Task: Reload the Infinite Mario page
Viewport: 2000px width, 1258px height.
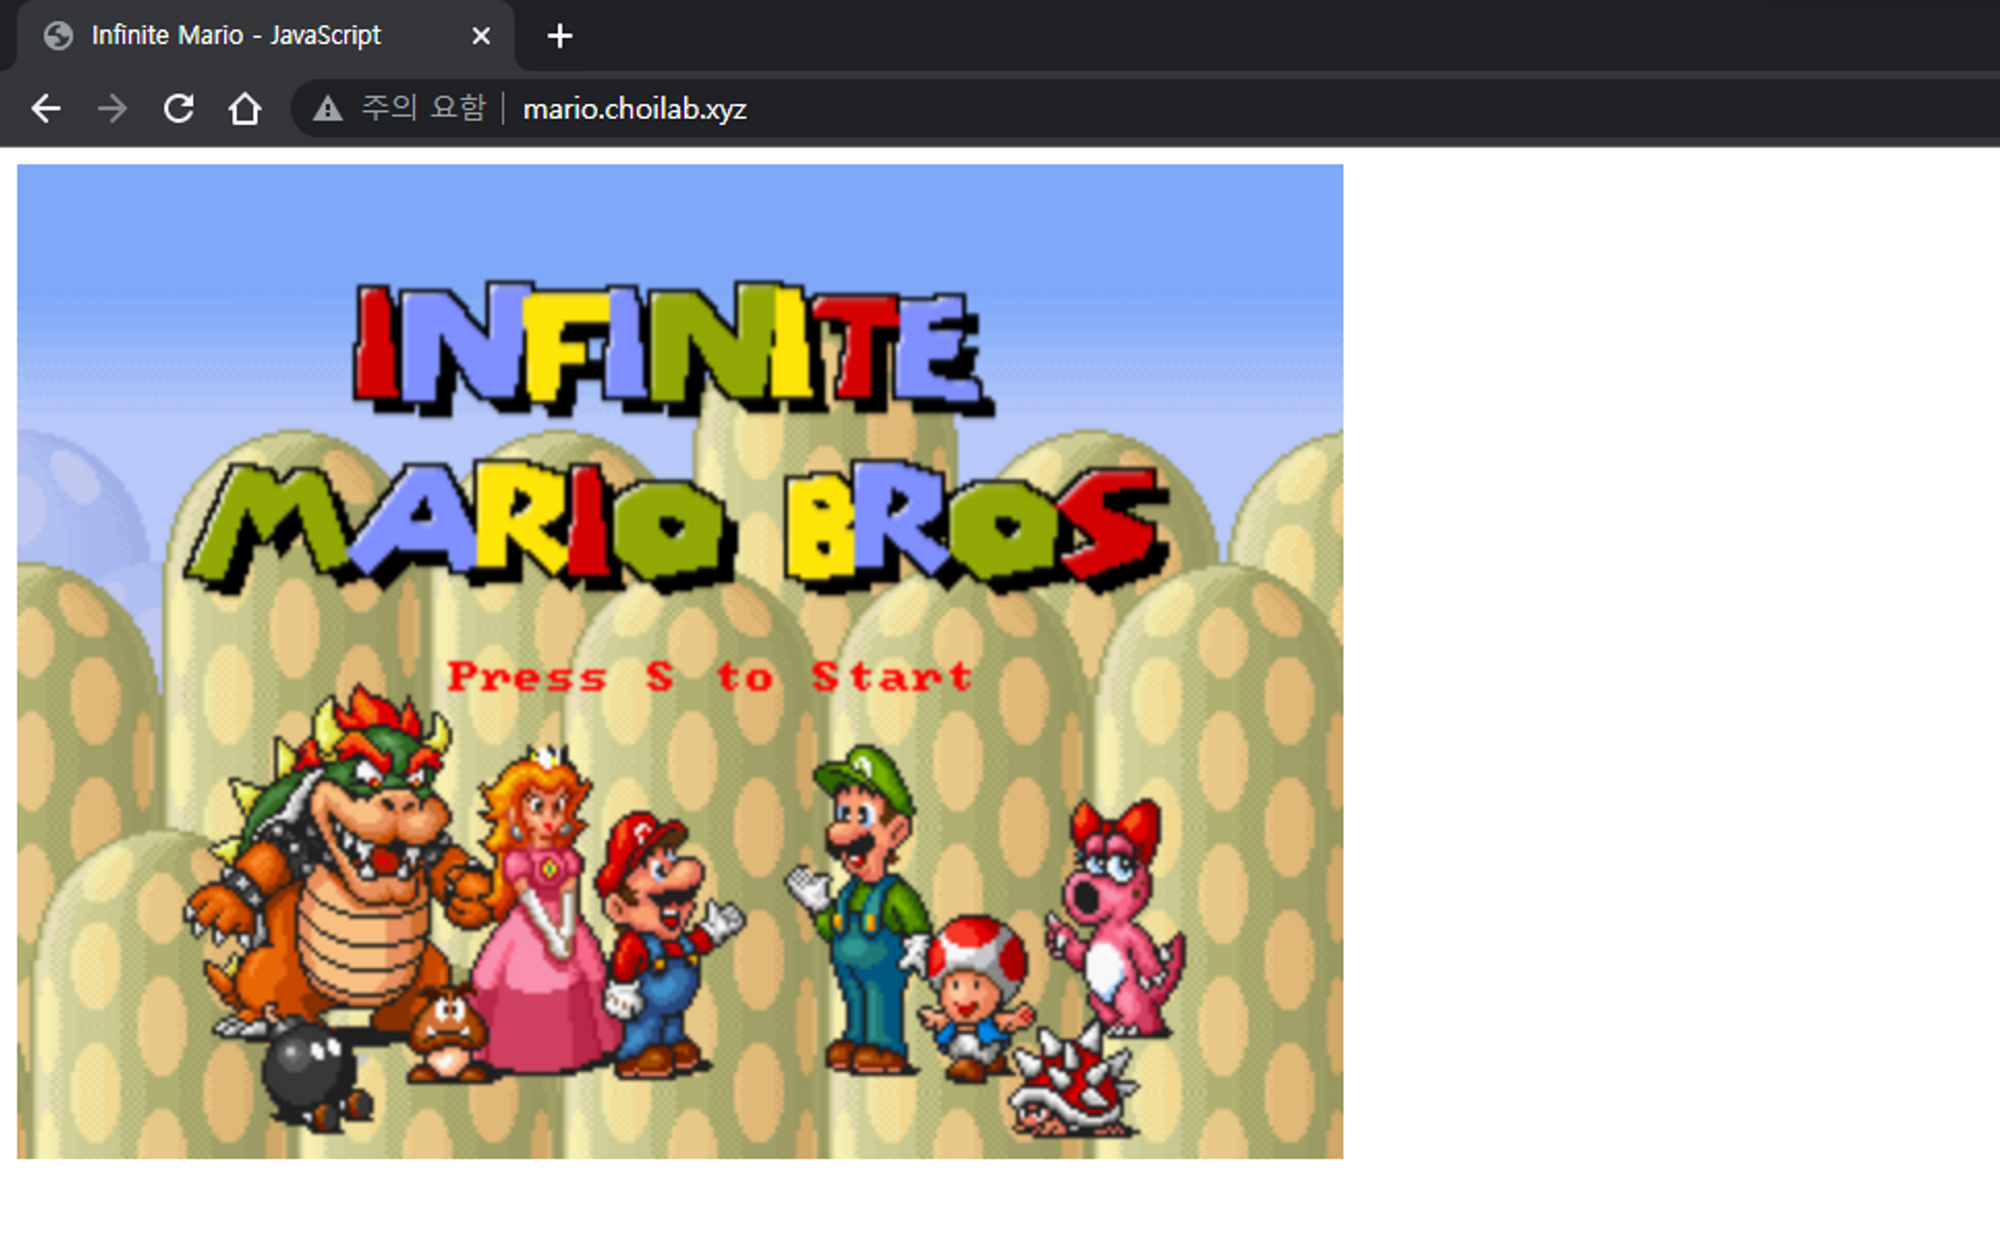Action: (179, 108)
